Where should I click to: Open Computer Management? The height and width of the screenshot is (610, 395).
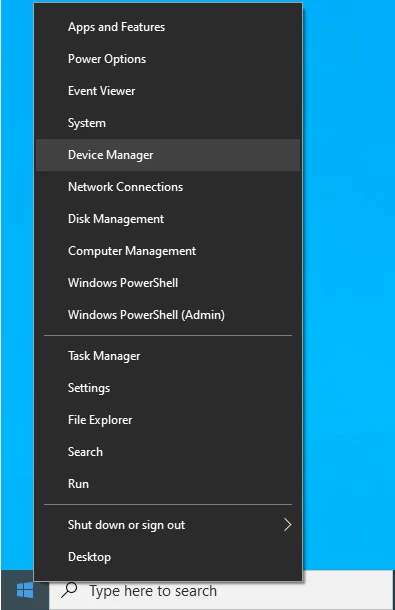(x=168, y=251)
